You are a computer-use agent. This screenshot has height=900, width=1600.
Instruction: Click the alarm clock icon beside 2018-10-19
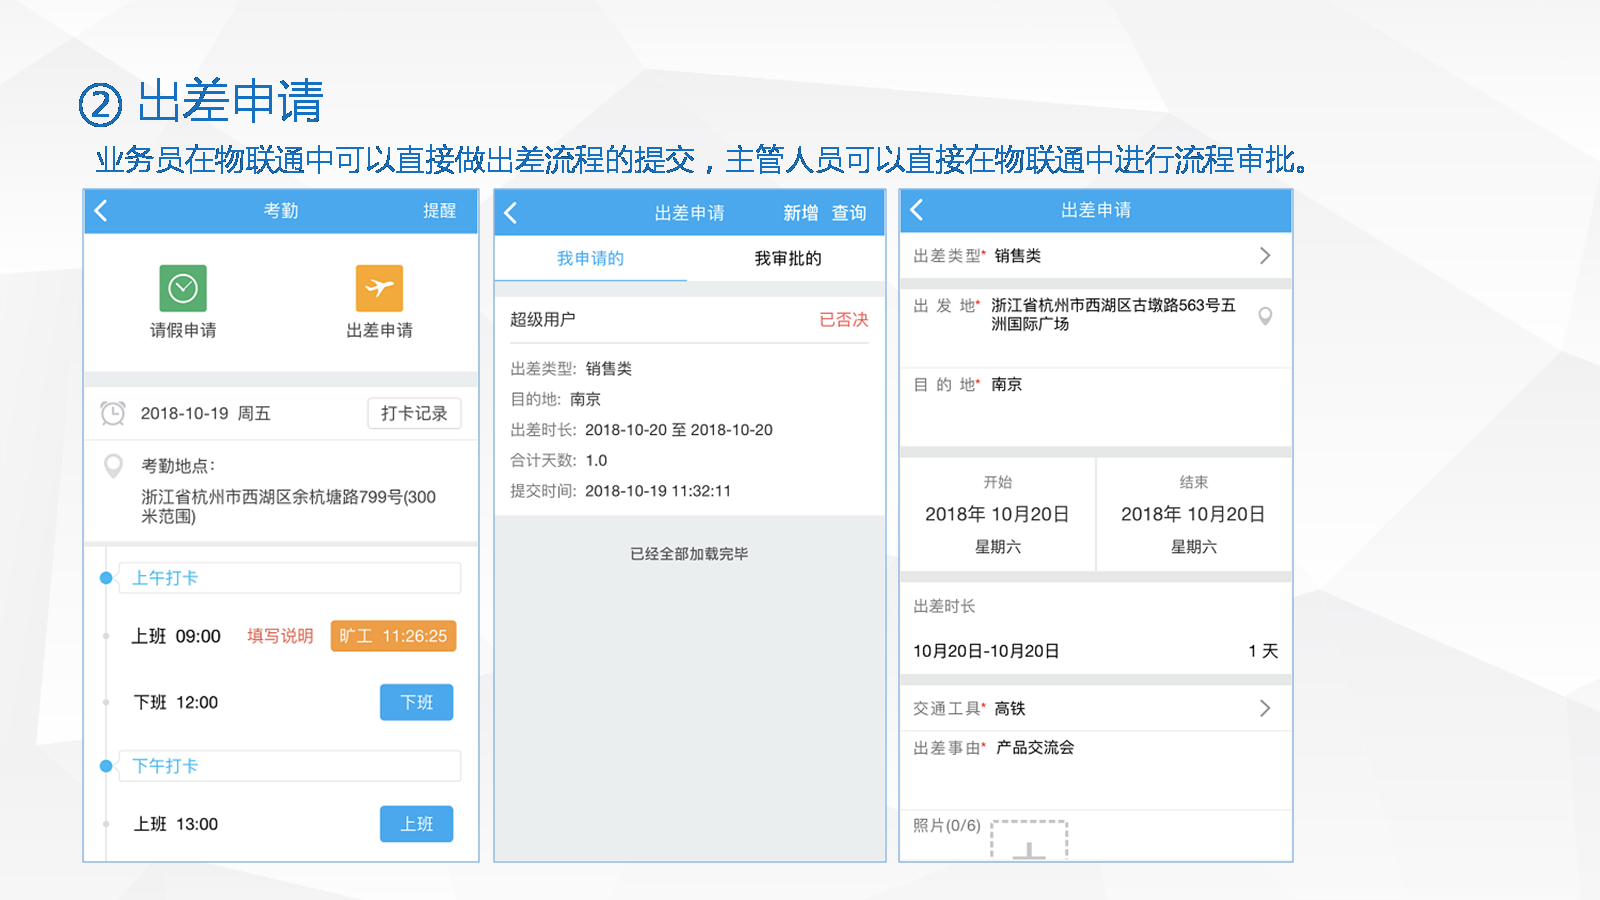(113, 413)
